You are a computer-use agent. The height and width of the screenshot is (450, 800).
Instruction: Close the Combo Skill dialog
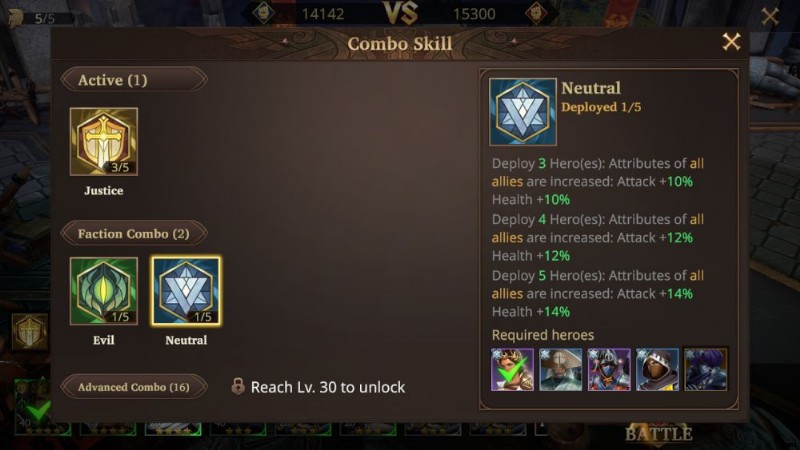pos(731,42)
